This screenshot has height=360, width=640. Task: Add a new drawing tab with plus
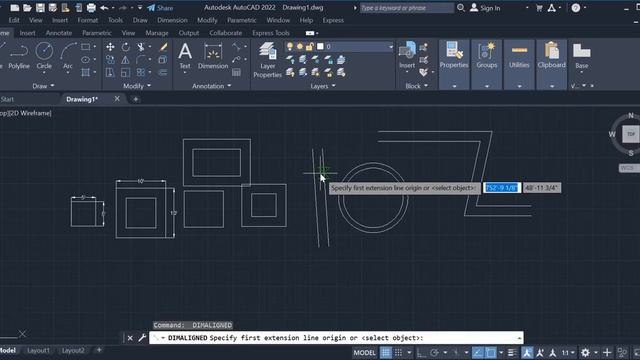tap(136, 99)
